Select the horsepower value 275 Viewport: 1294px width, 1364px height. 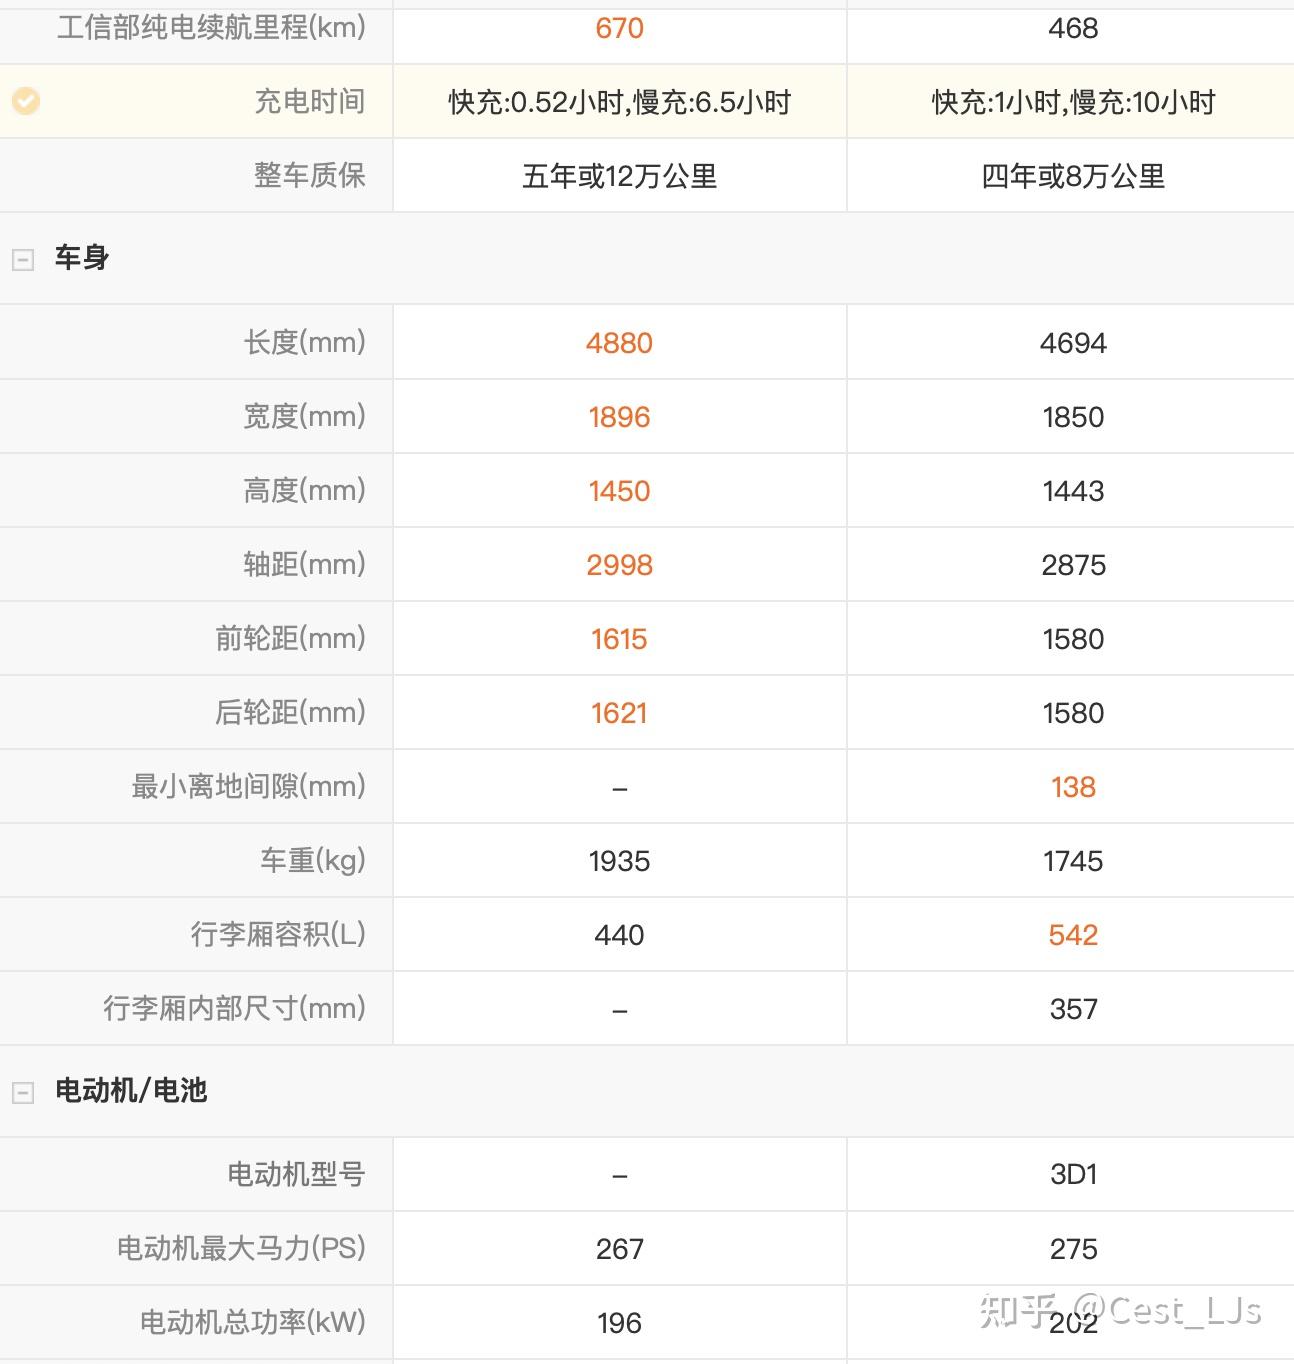(1073, 1249)
